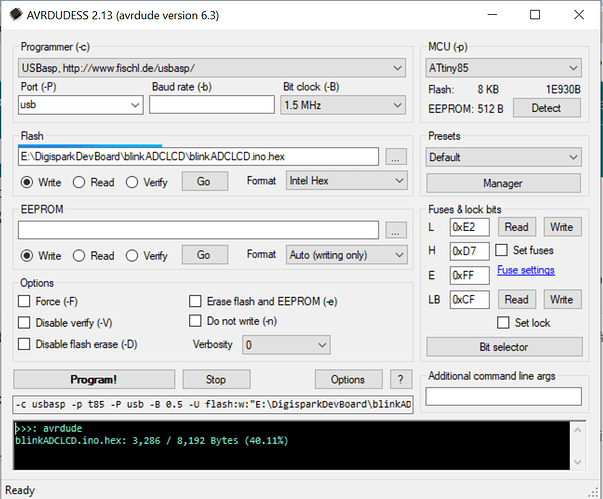Screen dimensions: 603x499
Task: Click the AVRDUDESS app icon in title bar
Action: (x=16, y=15)
